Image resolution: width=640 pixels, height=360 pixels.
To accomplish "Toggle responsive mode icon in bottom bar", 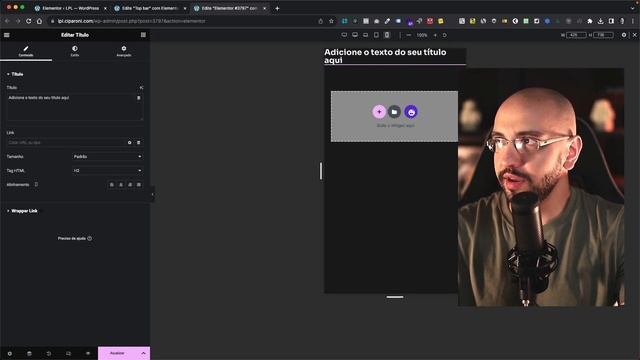I will (69, 353).
